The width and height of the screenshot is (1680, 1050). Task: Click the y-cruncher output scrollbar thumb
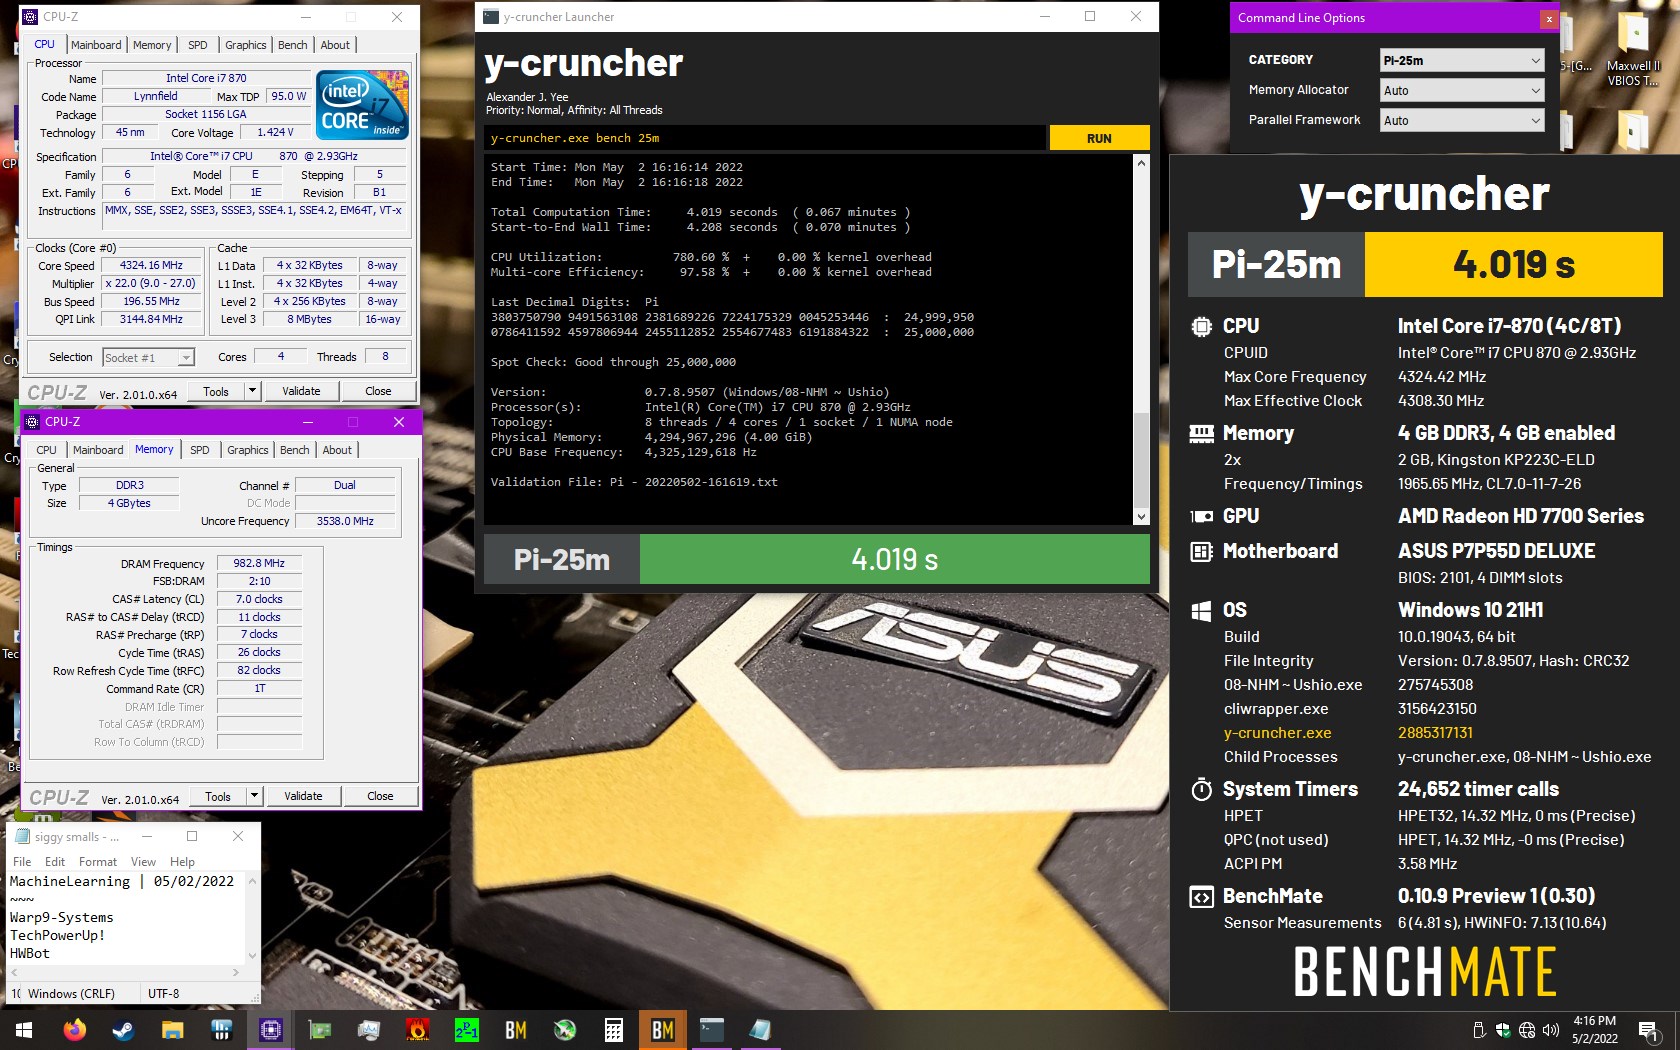tap(1141, 460)
